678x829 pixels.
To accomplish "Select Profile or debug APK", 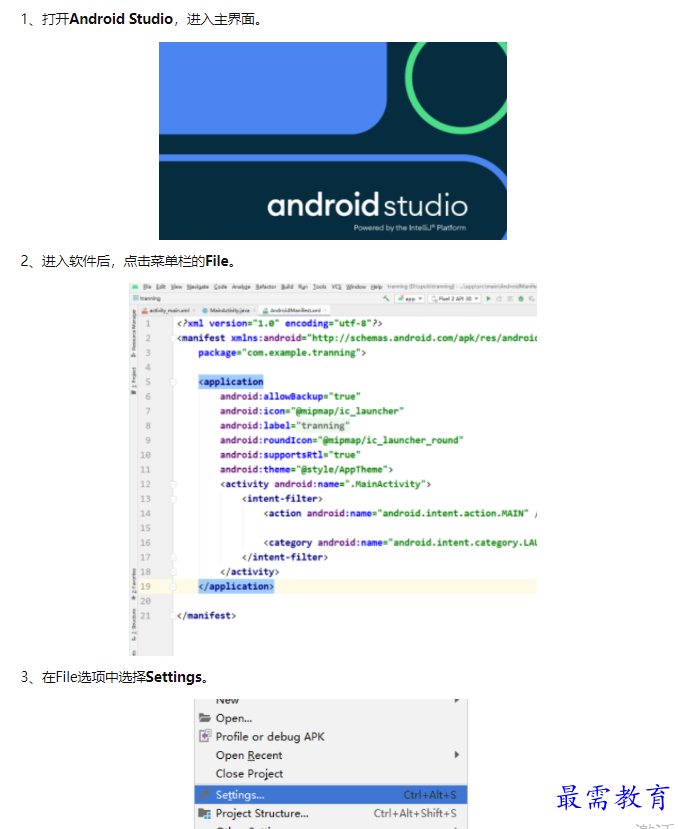I will point(331,737).
